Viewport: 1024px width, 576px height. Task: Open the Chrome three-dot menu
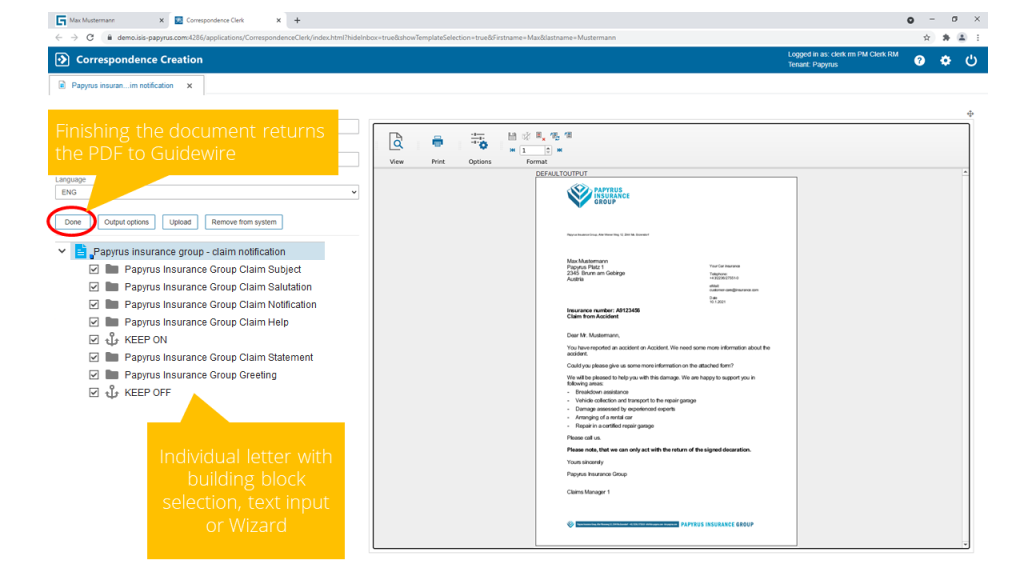coord(978,38)
